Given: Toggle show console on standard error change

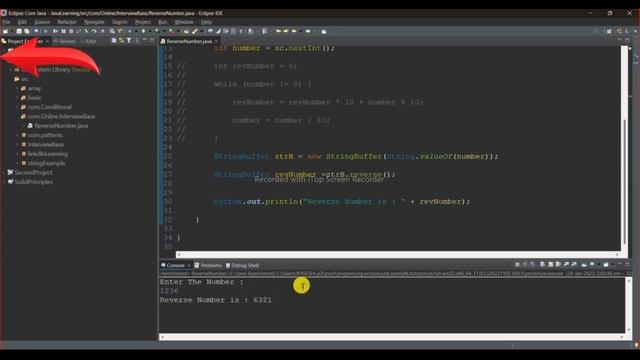Looking at the screenshot, I should pos(574,264).
